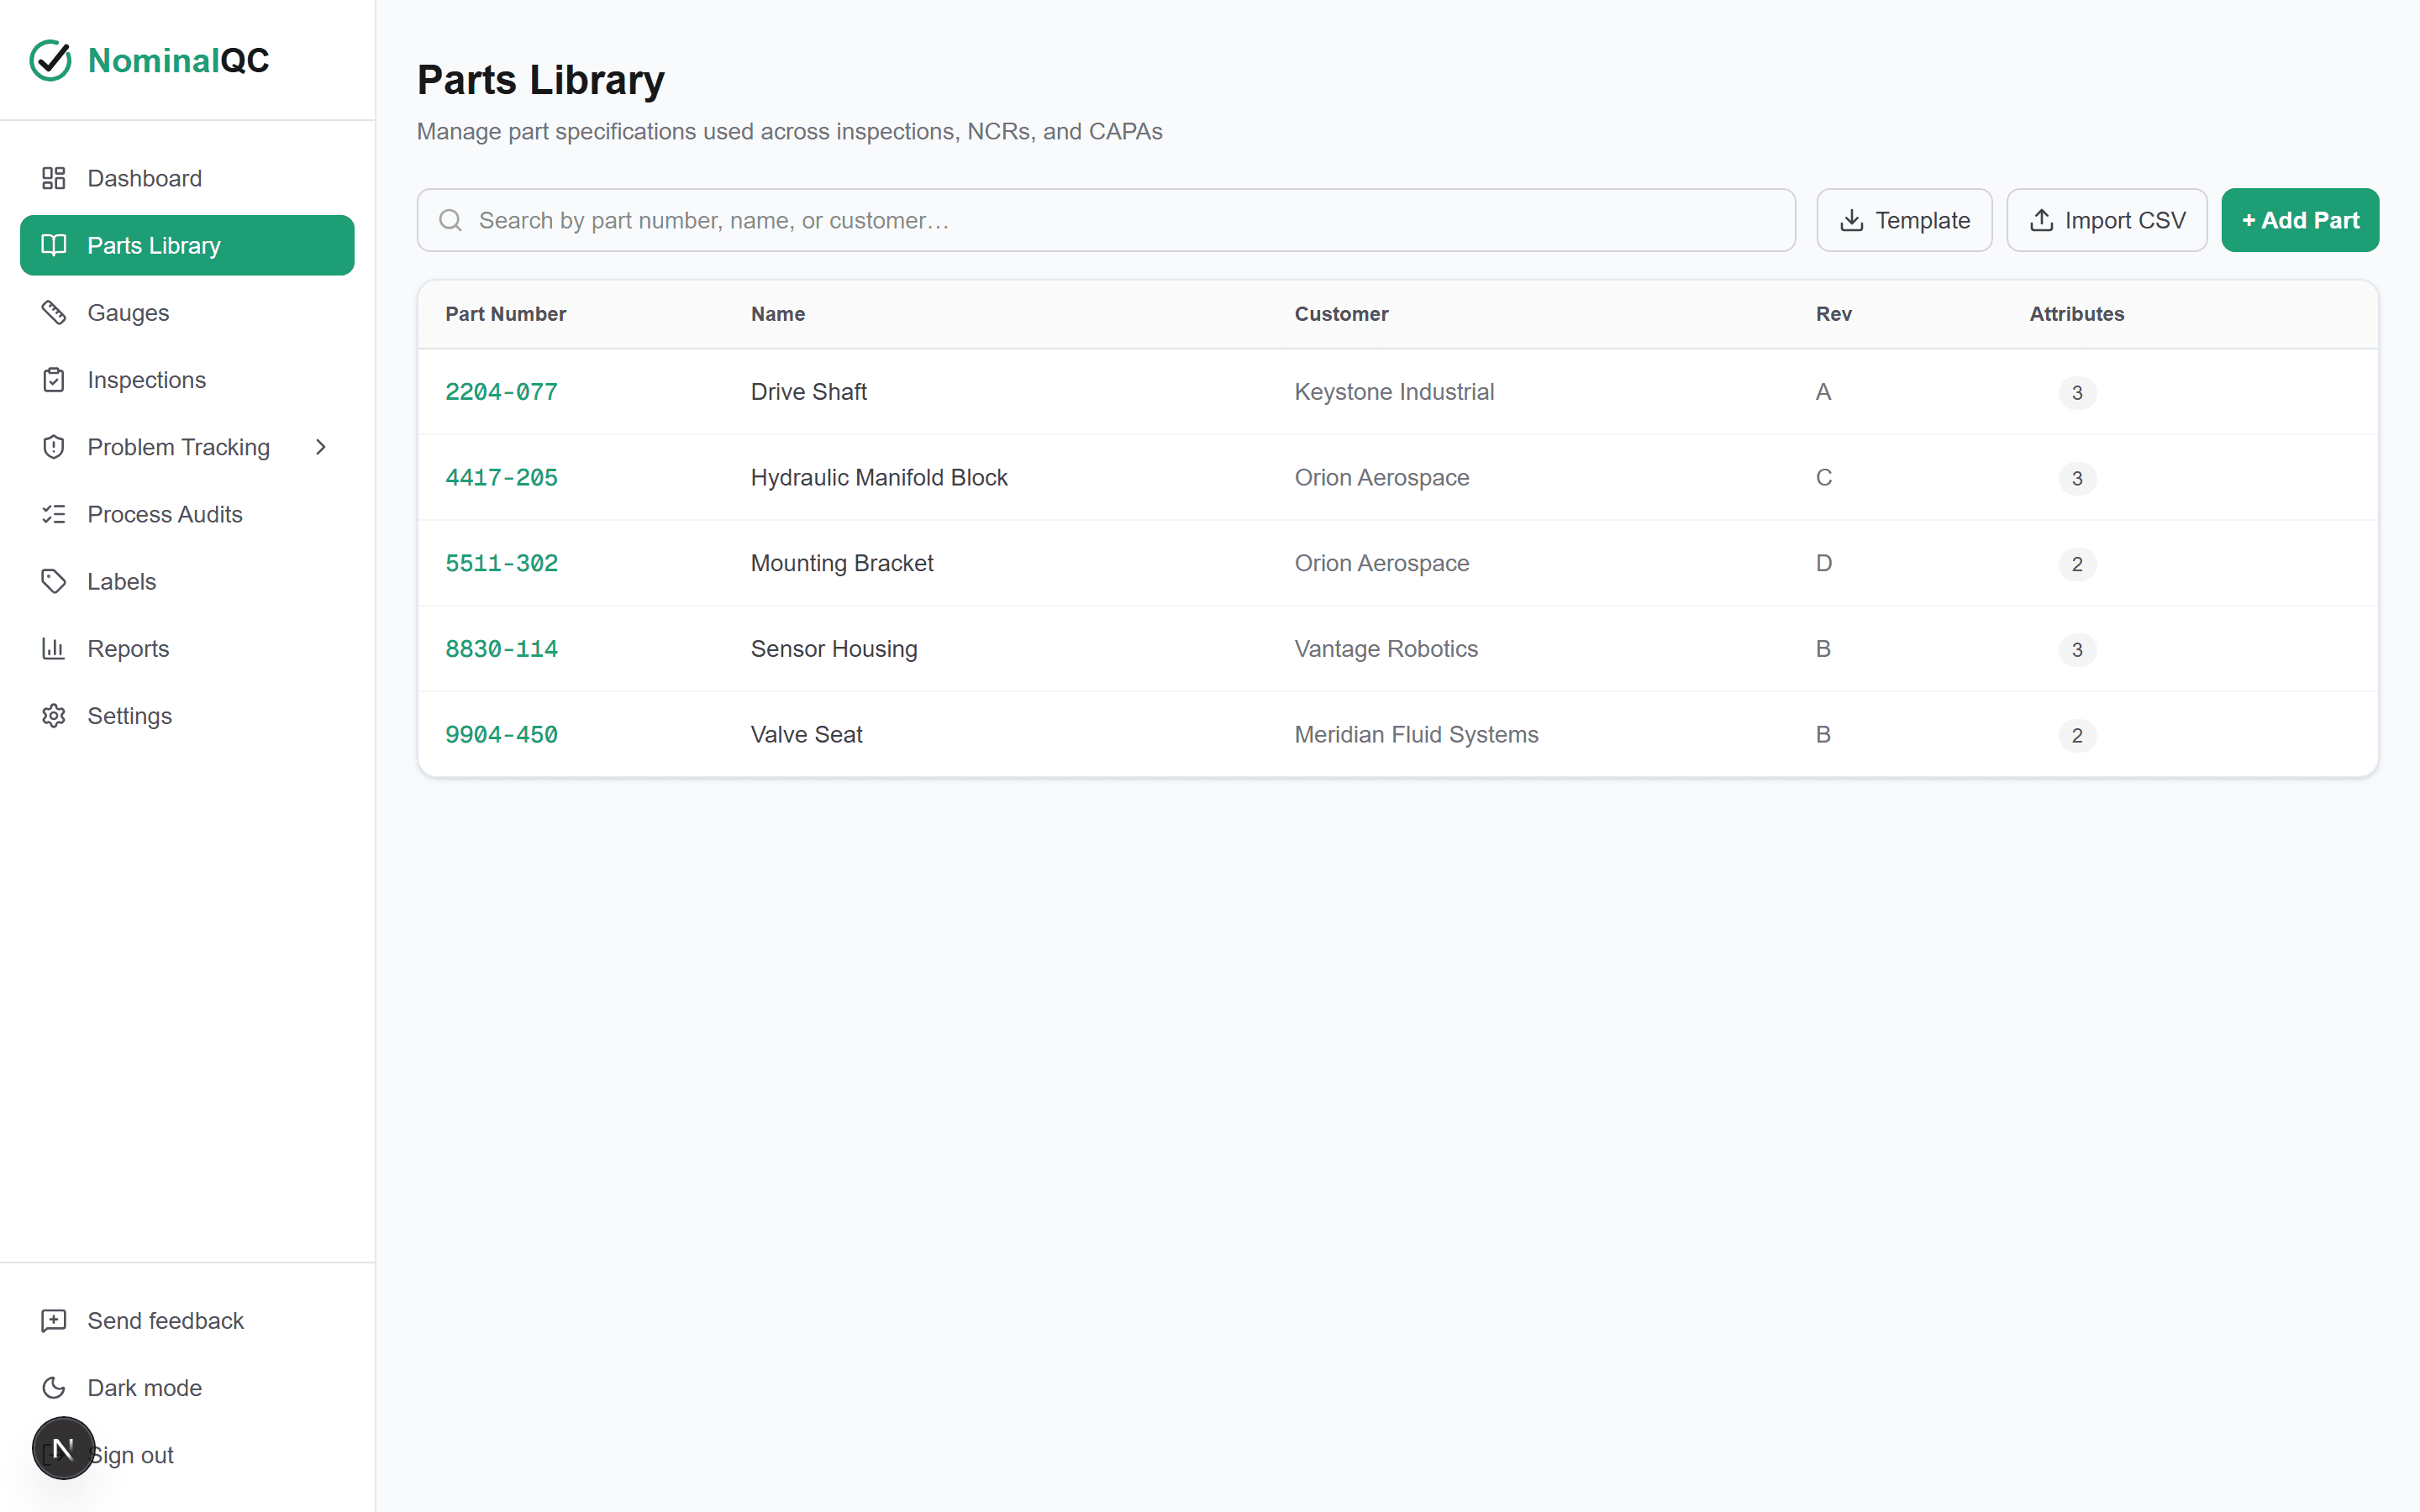
Task: Click the Import CSV button
Action: click(2107, 220)
